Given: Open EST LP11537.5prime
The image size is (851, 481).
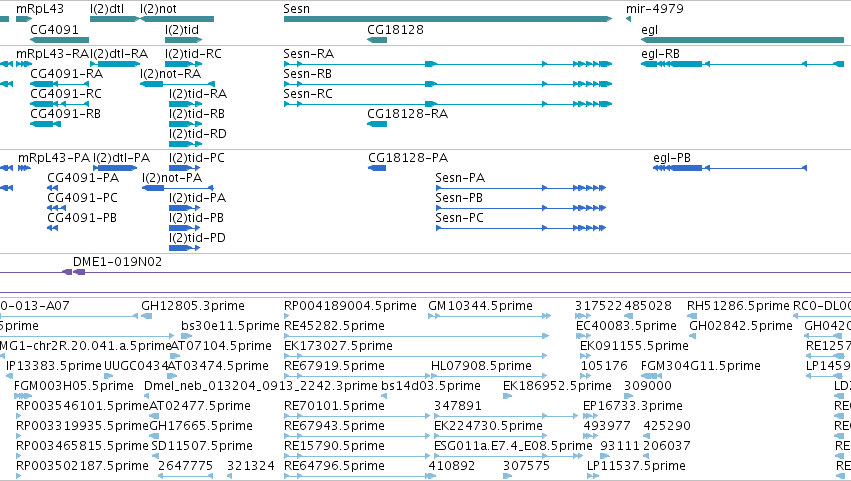Looking at the screenshot, I should coord(636,466).
